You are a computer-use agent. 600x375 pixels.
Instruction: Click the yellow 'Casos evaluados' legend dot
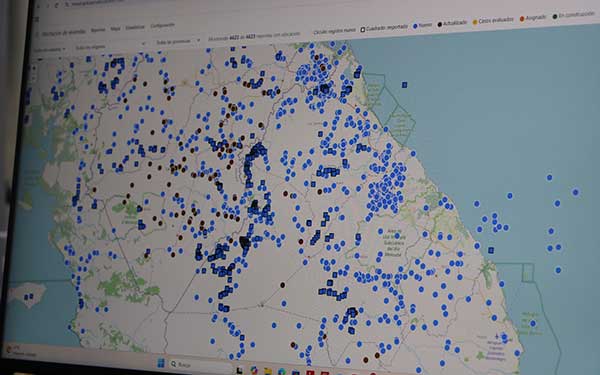click(475, 22)
